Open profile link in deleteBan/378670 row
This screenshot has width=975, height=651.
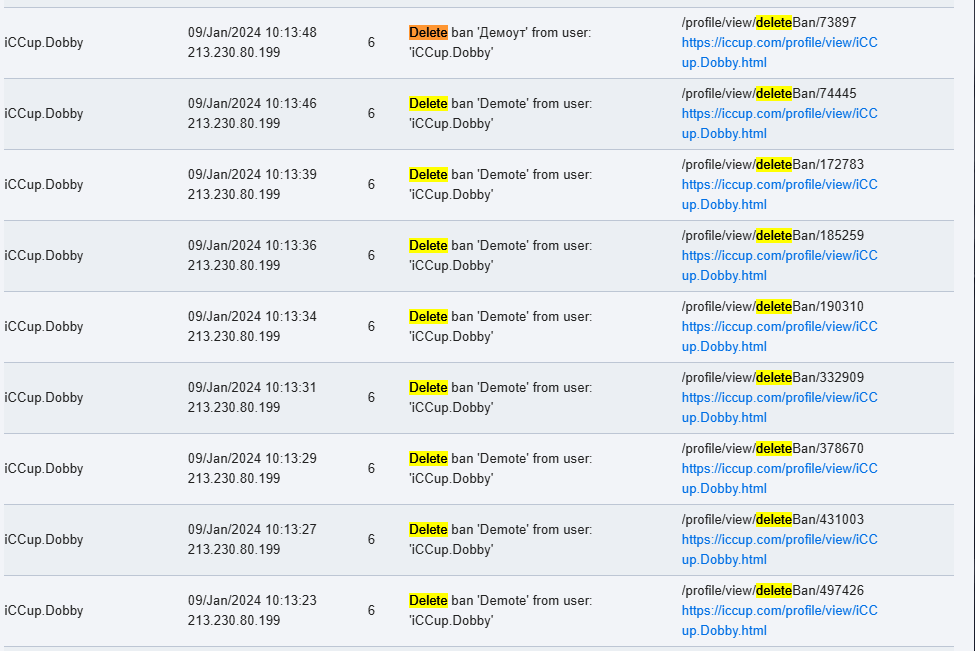pyautogui.click(x=779, y=478)
